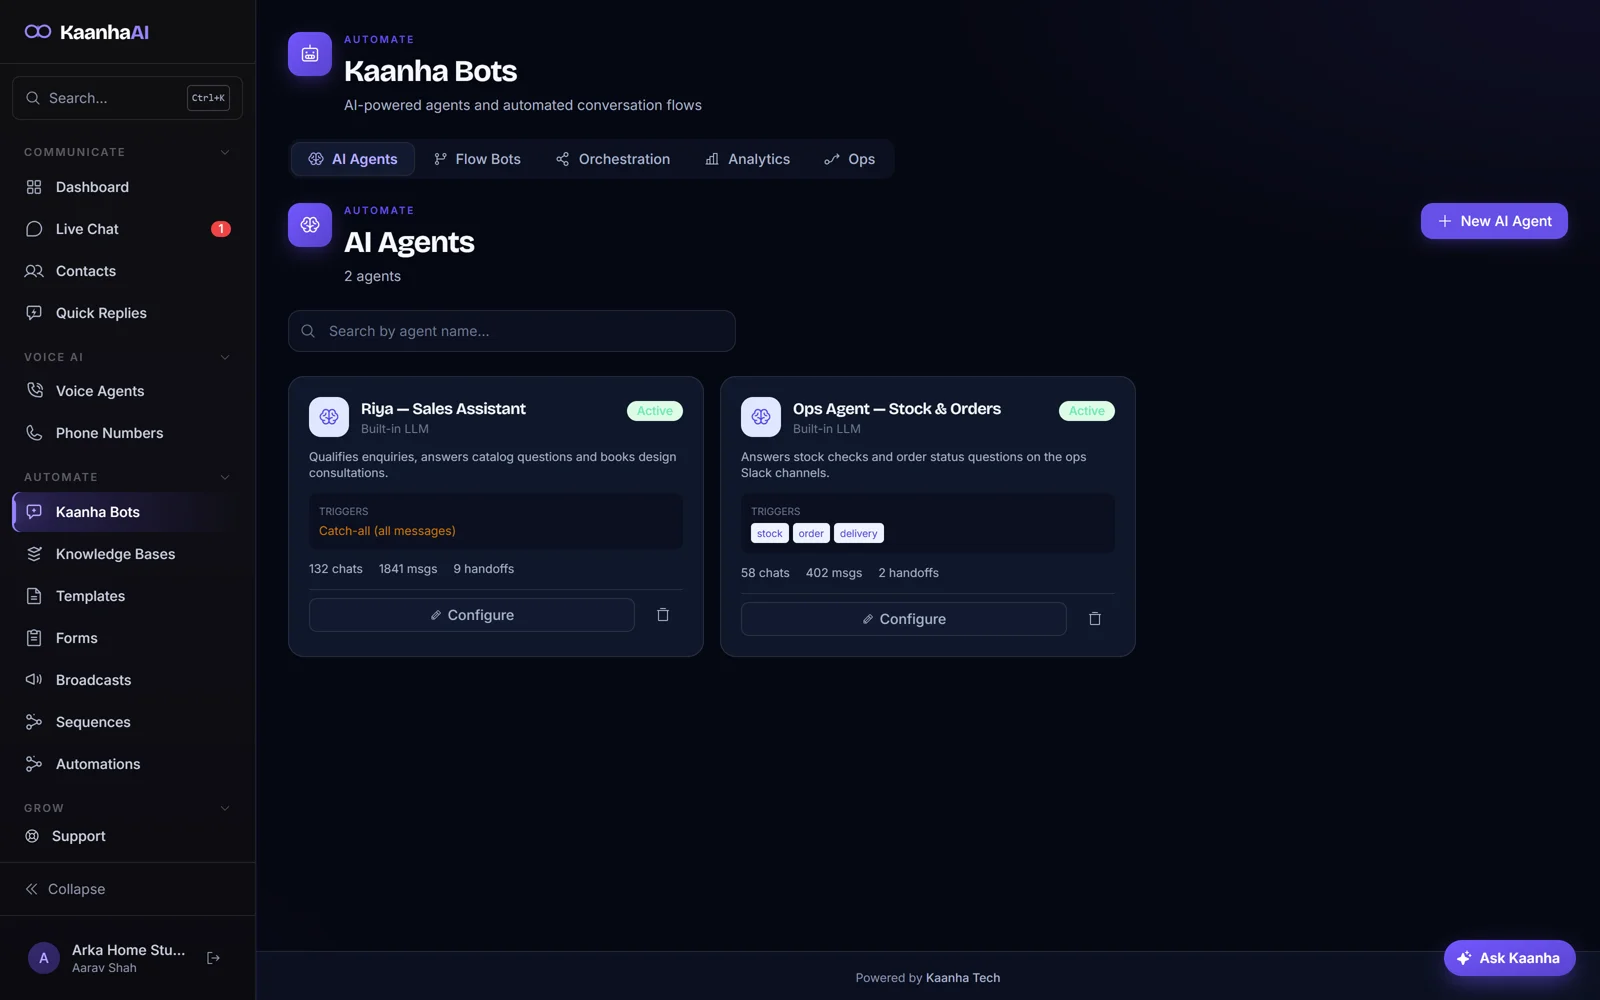Click the KaanhaAI infinity logo icon
1600x1000 pixels.
point(38,32)
